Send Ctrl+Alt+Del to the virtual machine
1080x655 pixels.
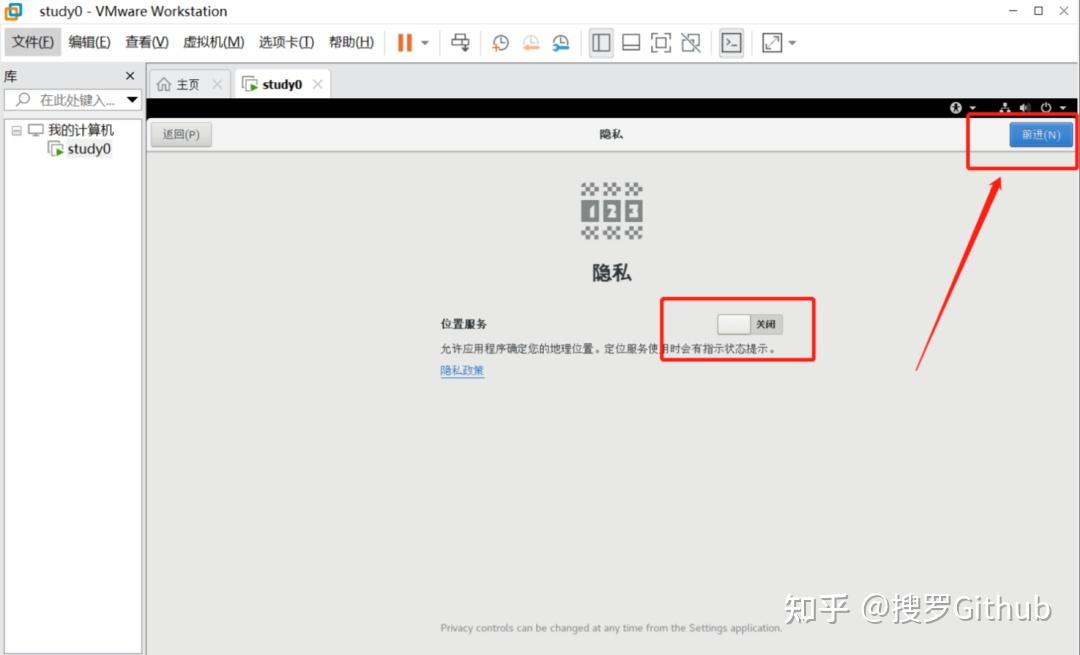[x=460, y=43]
